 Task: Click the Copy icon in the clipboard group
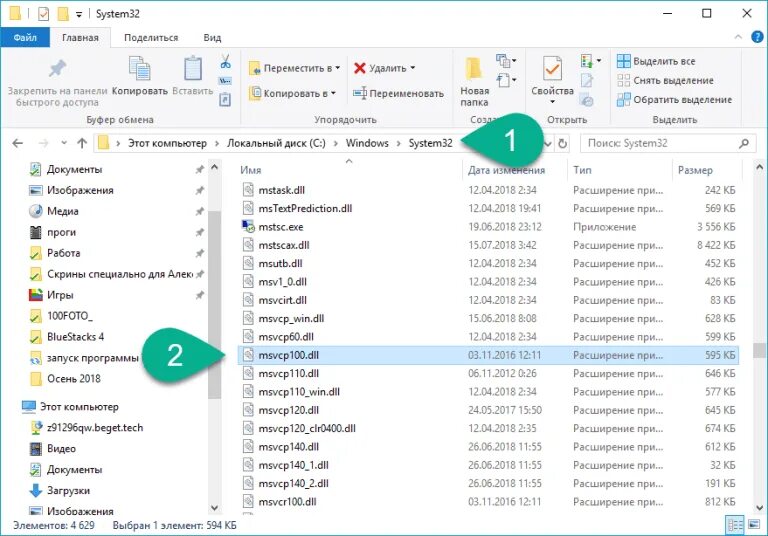coord(140,68)
